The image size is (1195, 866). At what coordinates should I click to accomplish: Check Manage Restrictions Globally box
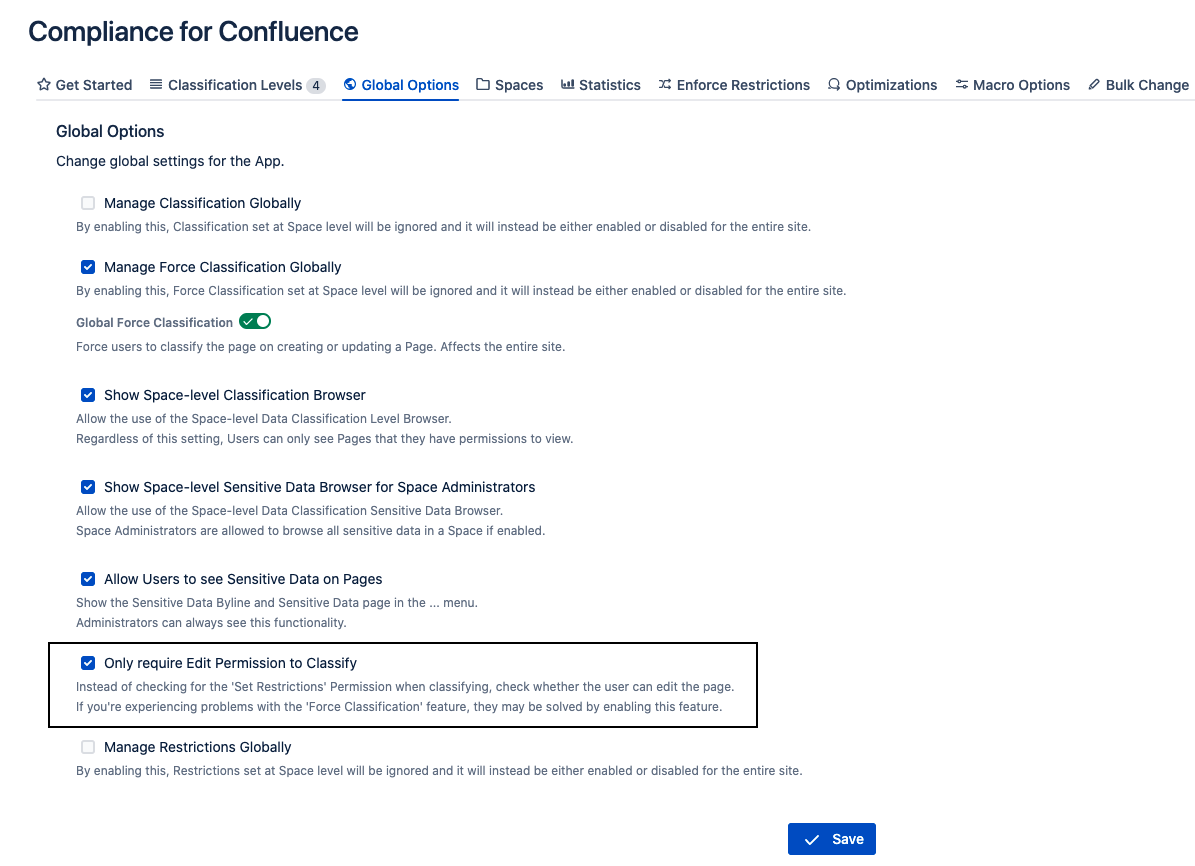(x=88, y=747)
